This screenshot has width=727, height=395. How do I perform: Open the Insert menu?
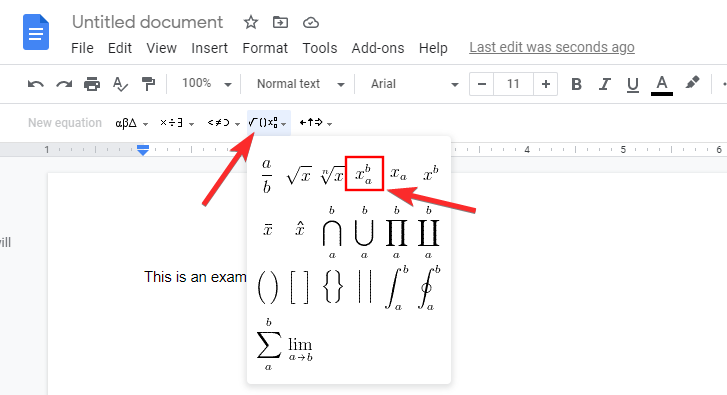point(209,48)
